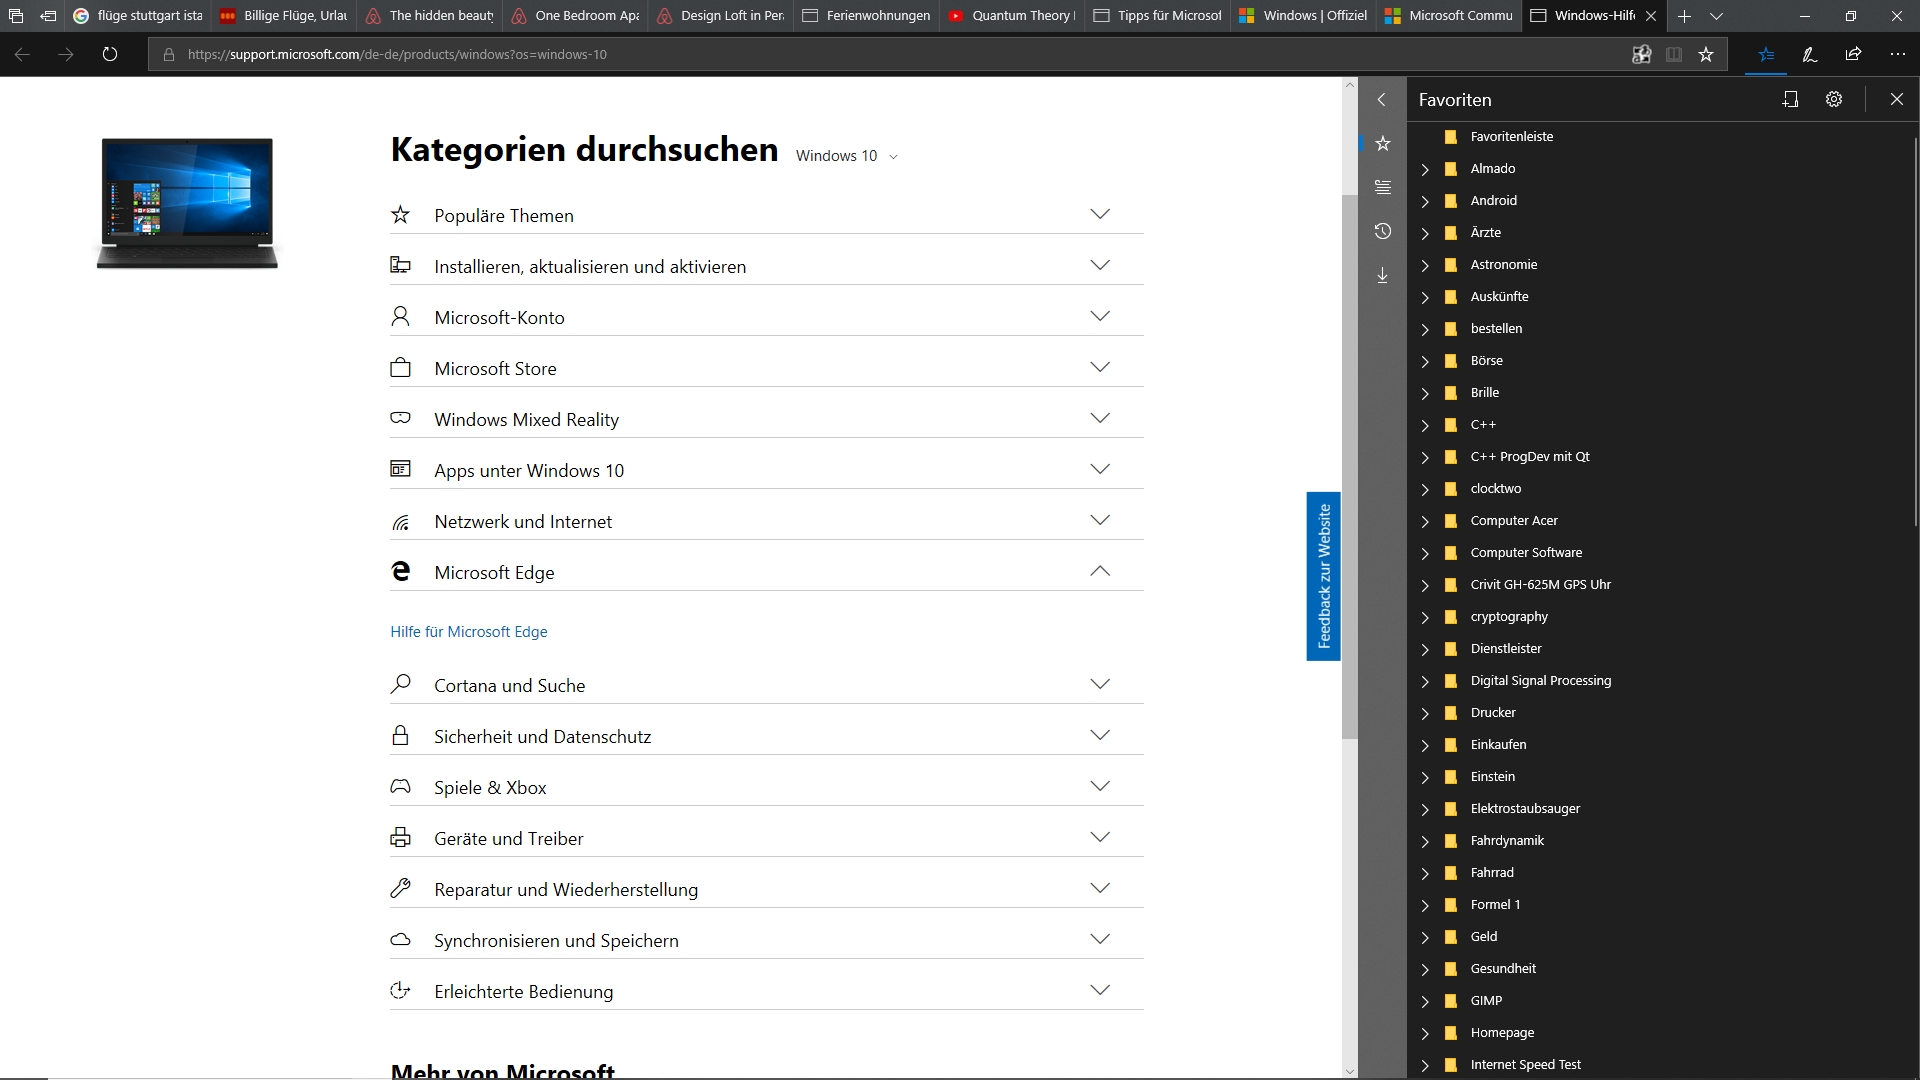Pin the Favorites pane

pos(1790,99)
